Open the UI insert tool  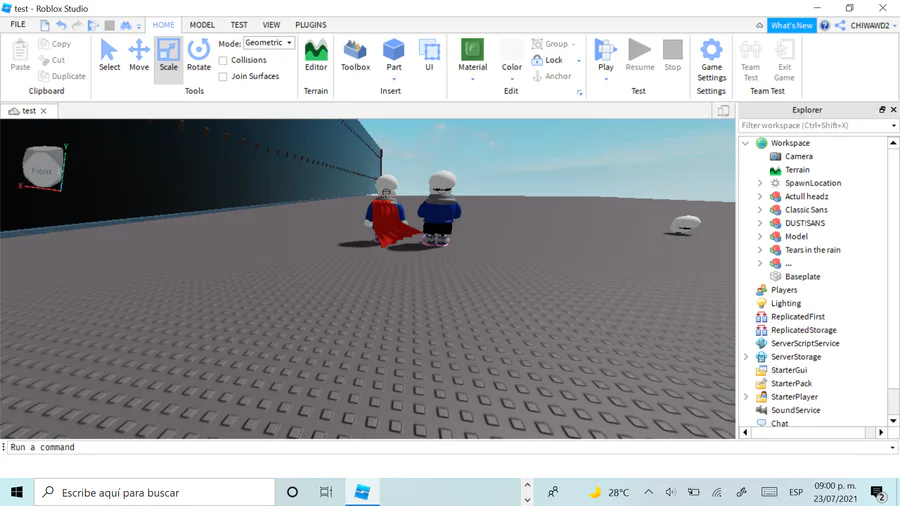429,55
